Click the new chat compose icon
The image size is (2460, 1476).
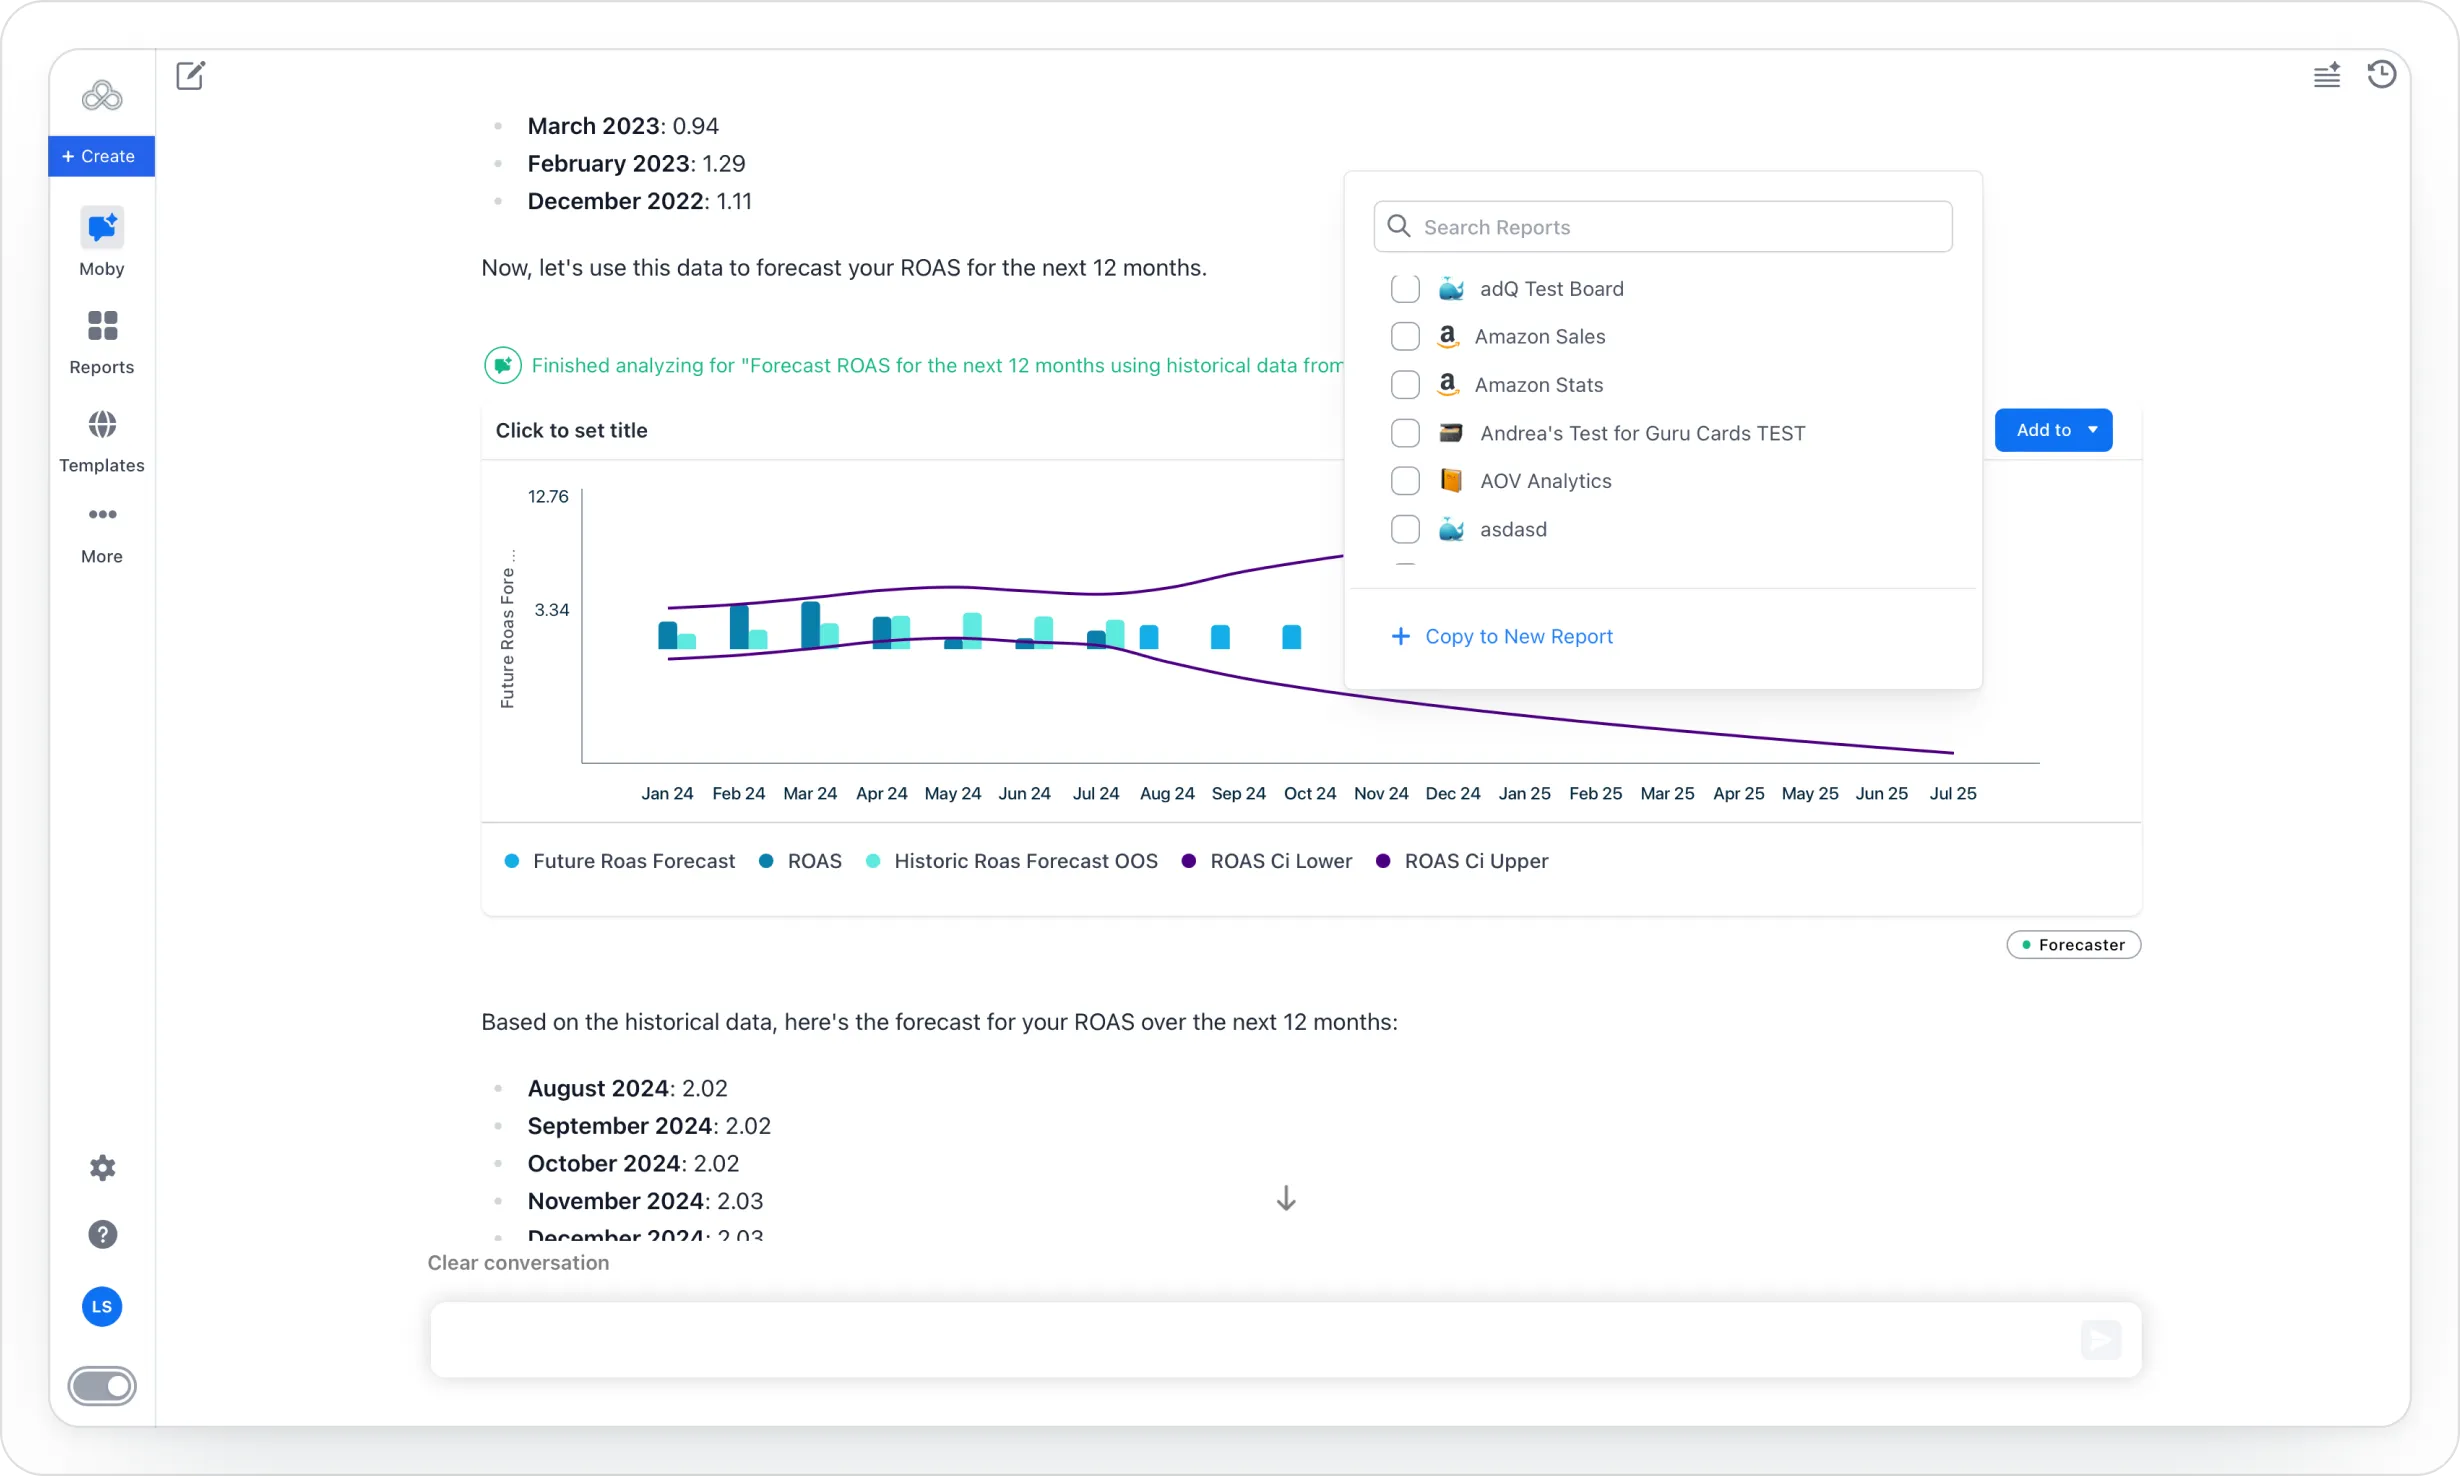coord(190,75)
